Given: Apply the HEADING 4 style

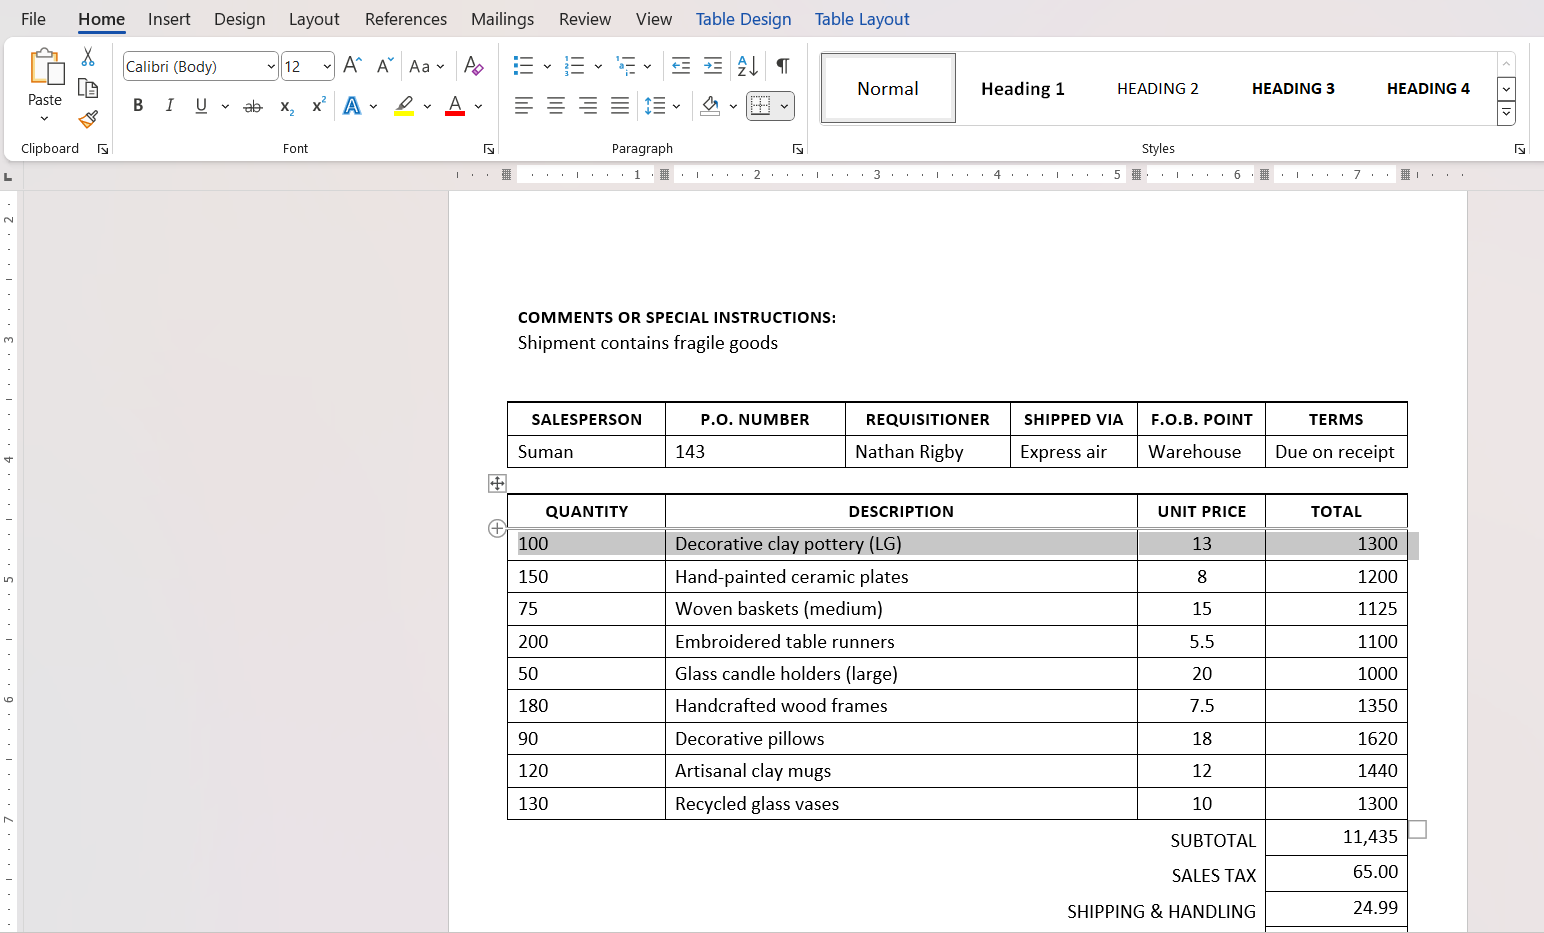Looking at the screenshot, I should 1427,88.
